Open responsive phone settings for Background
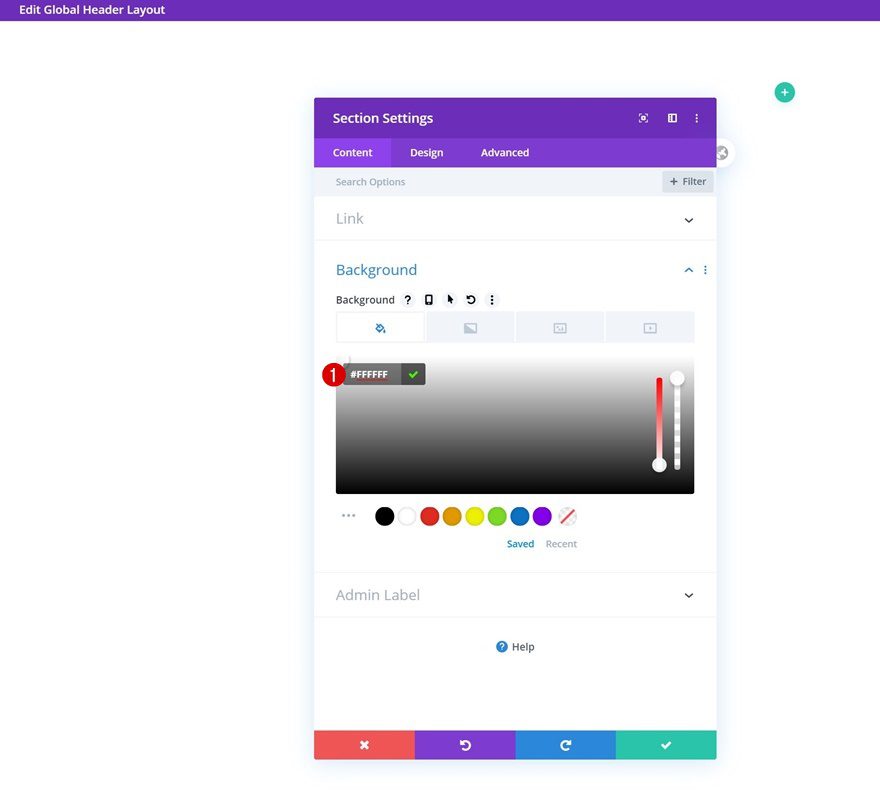Image resolution: width=880 pixels, height=800 pixels. coord(429,299)
